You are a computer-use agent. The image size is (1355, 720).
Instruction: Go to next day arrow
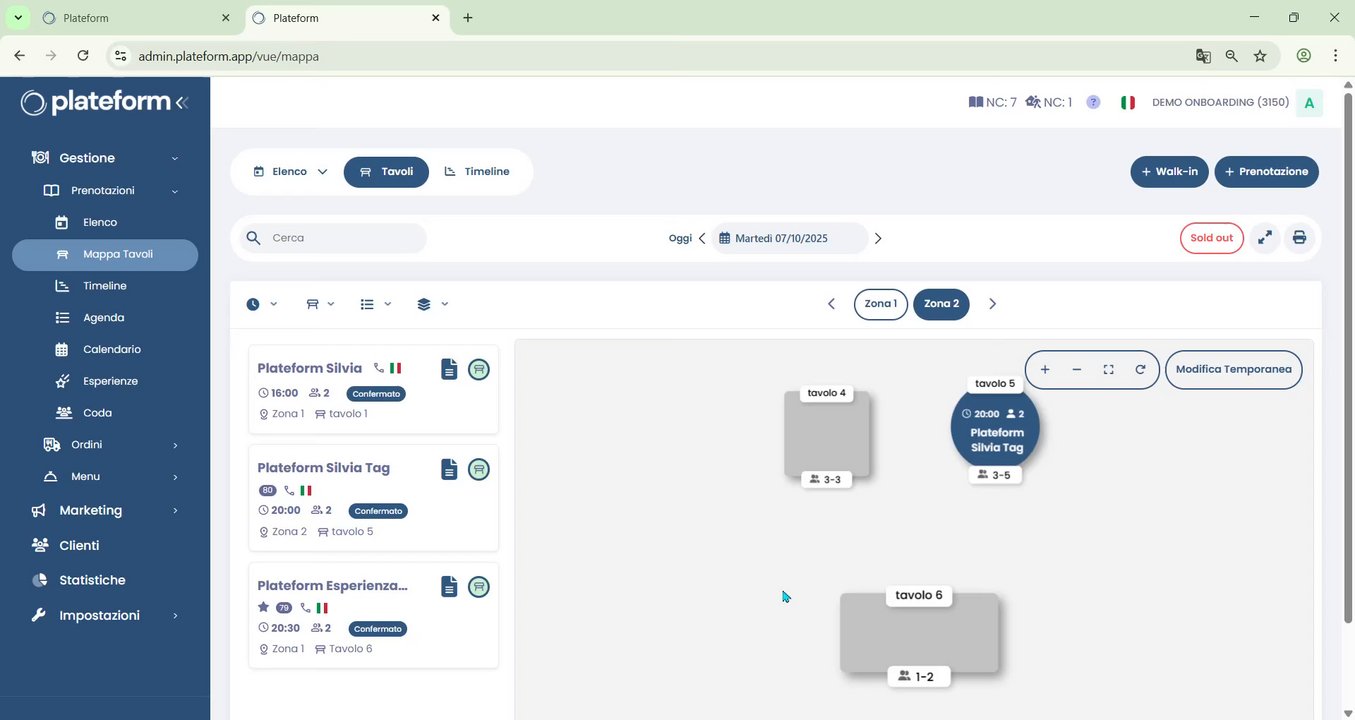coord(878,238)
